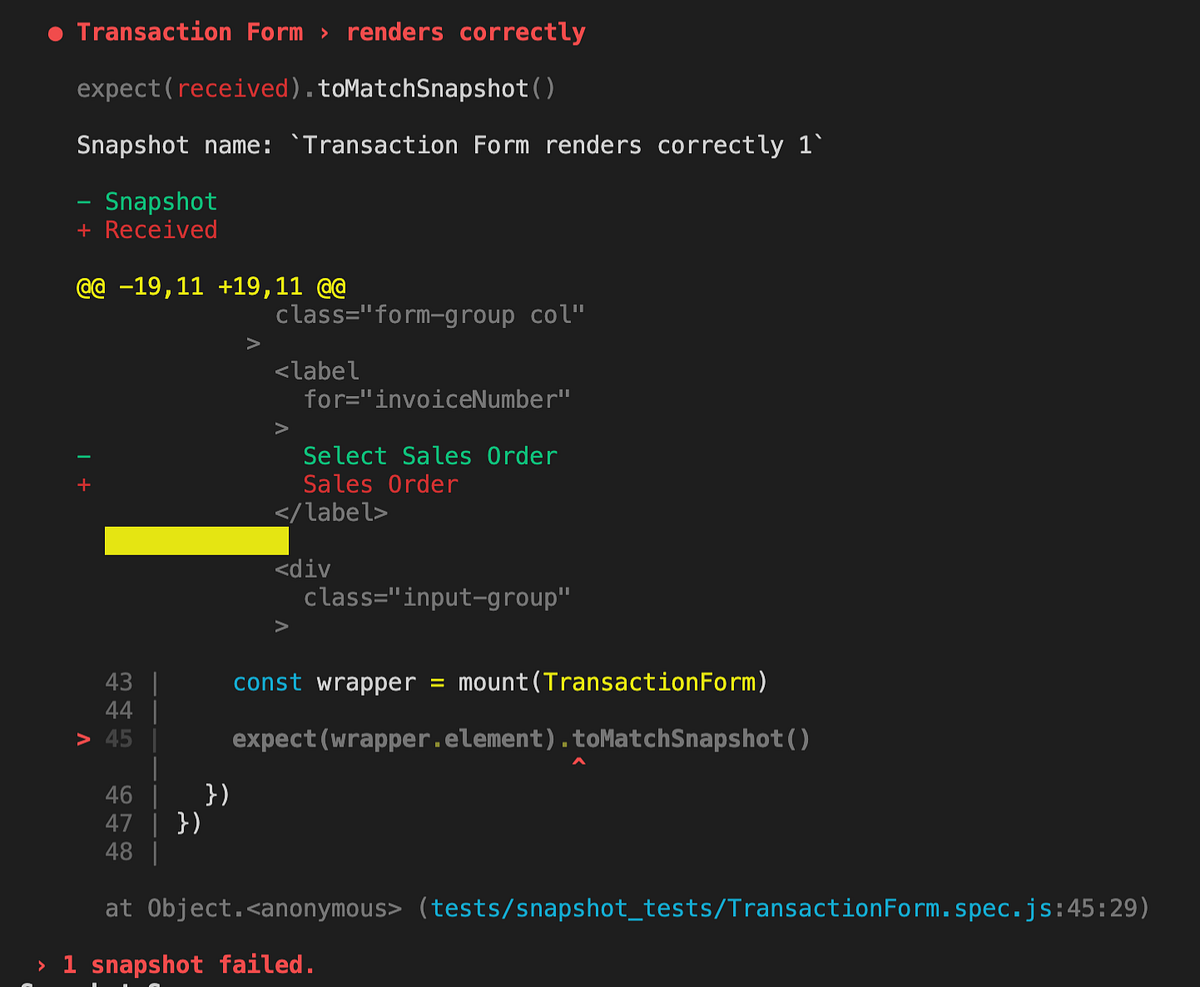Click the 'Transaction Form renders correctly 1' snapshot name

[562, 144]
